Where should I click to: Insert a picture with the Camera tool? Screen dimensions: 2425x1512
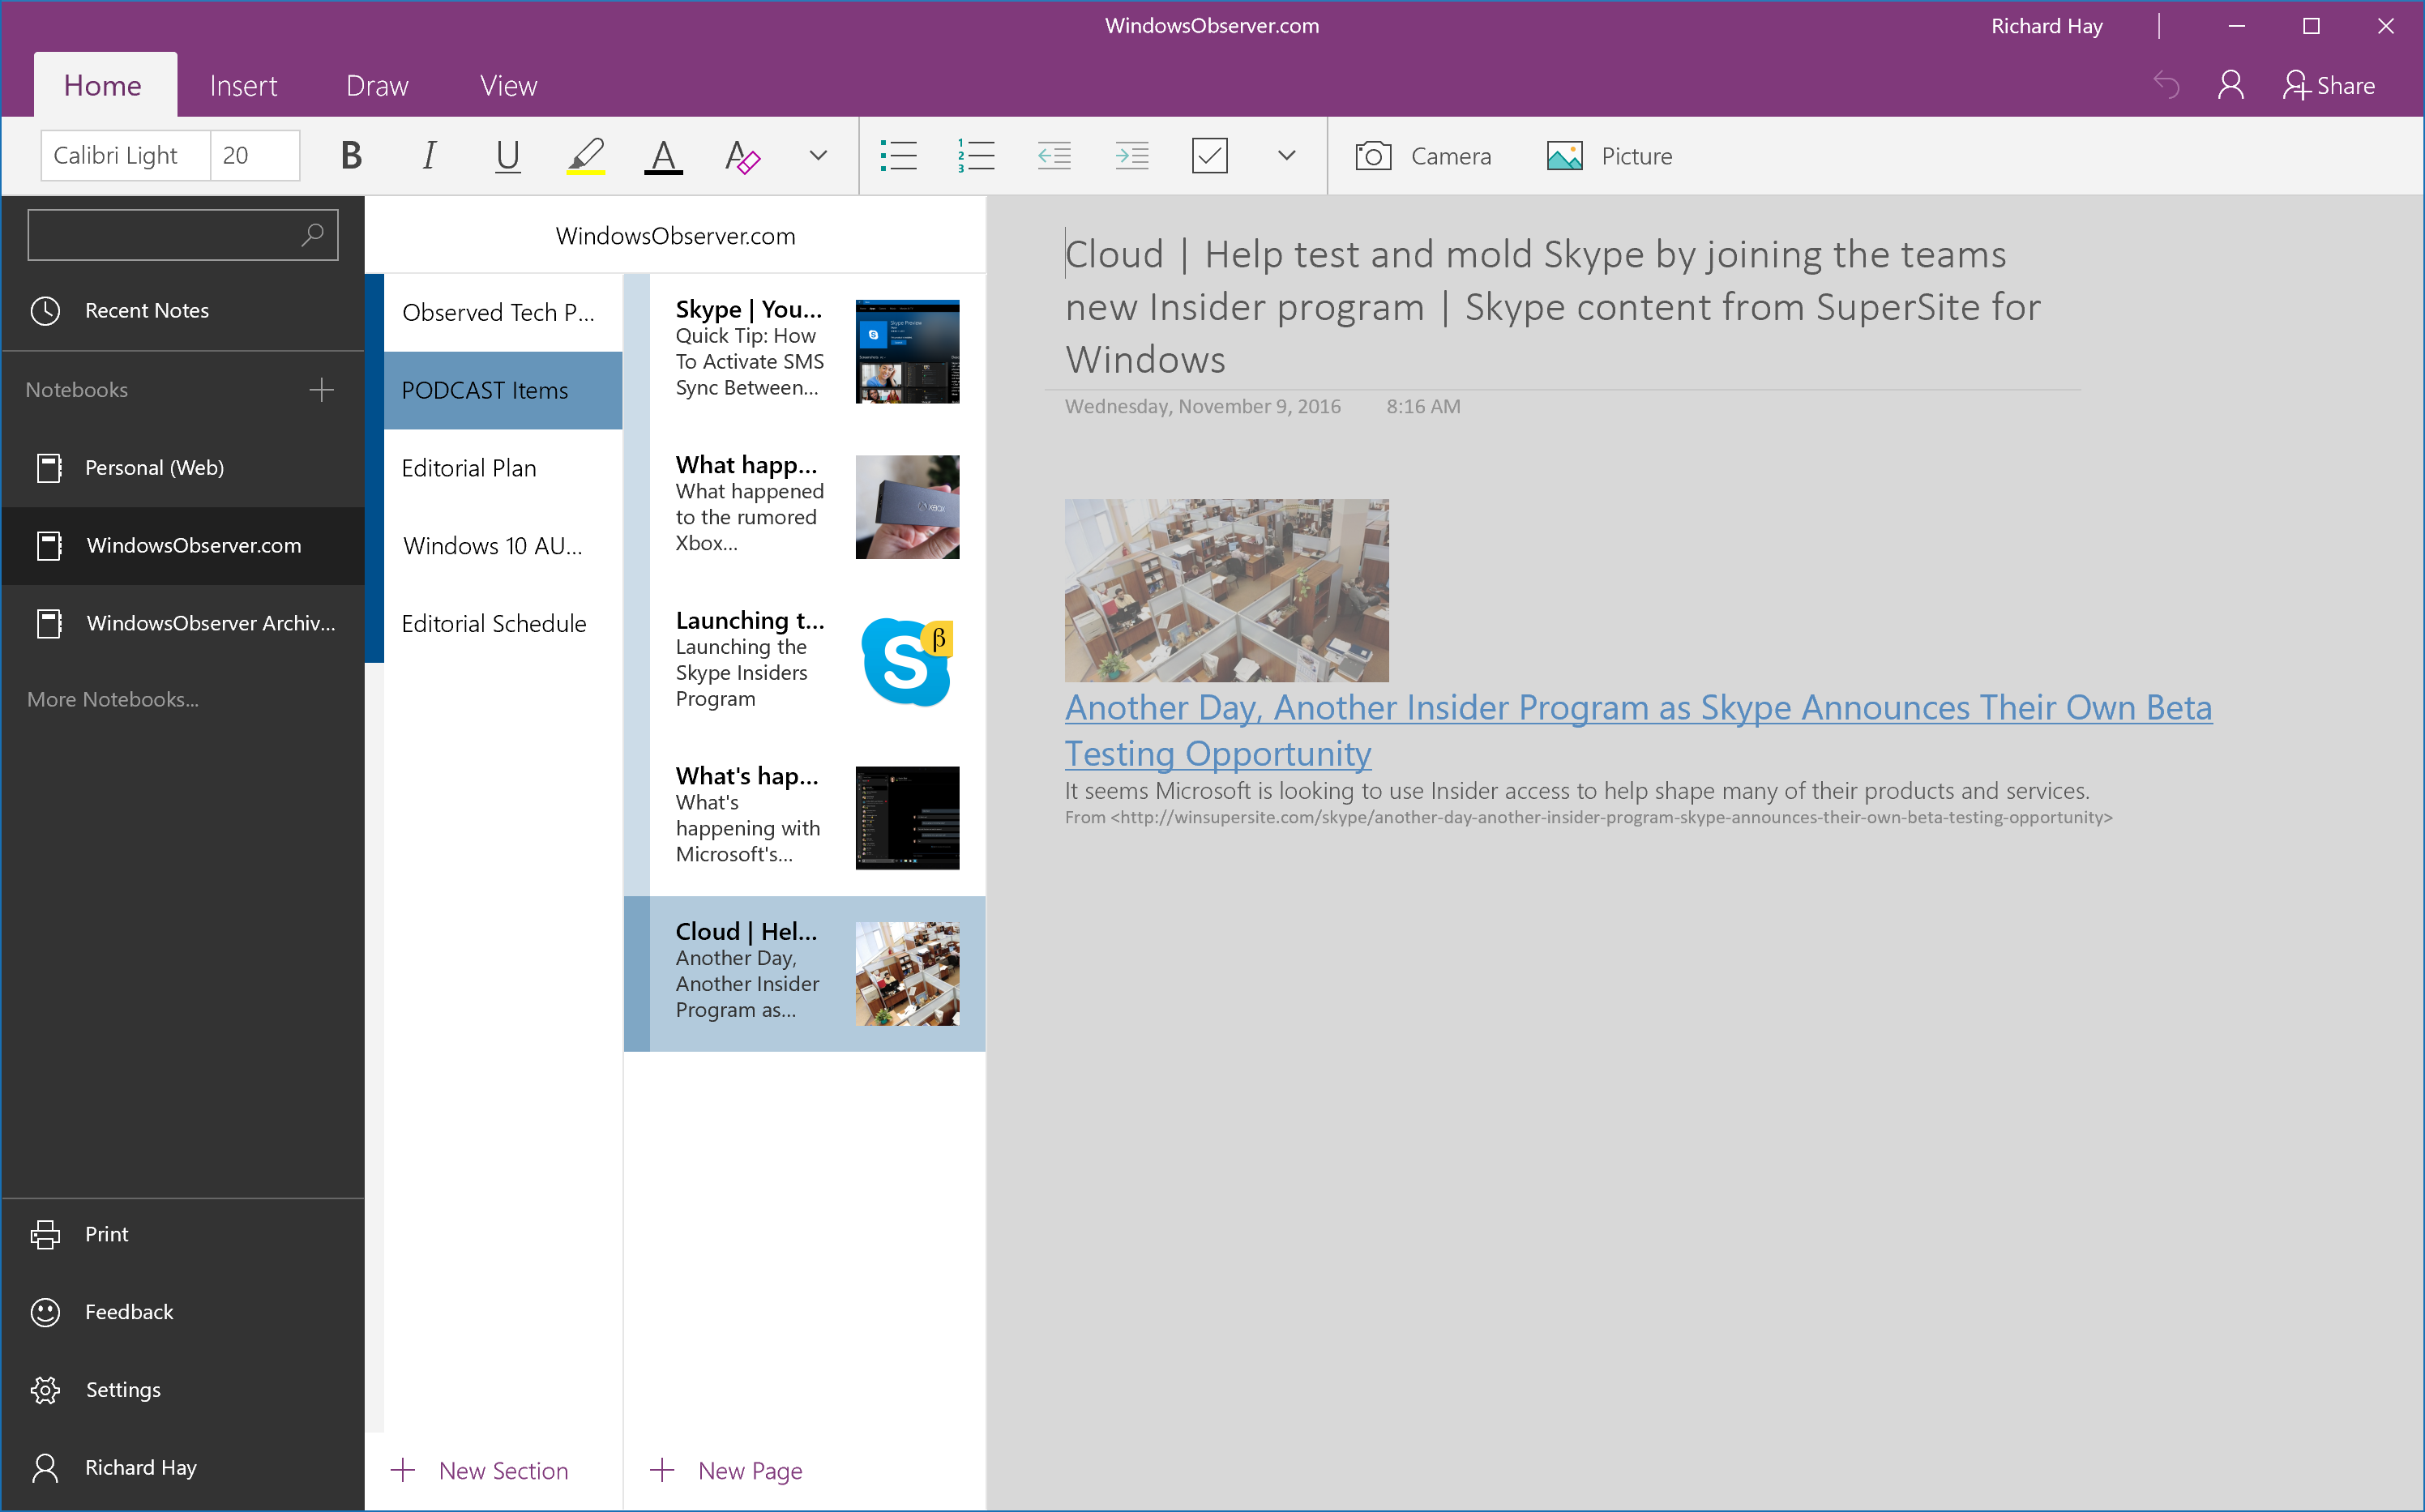(1424, 155)
